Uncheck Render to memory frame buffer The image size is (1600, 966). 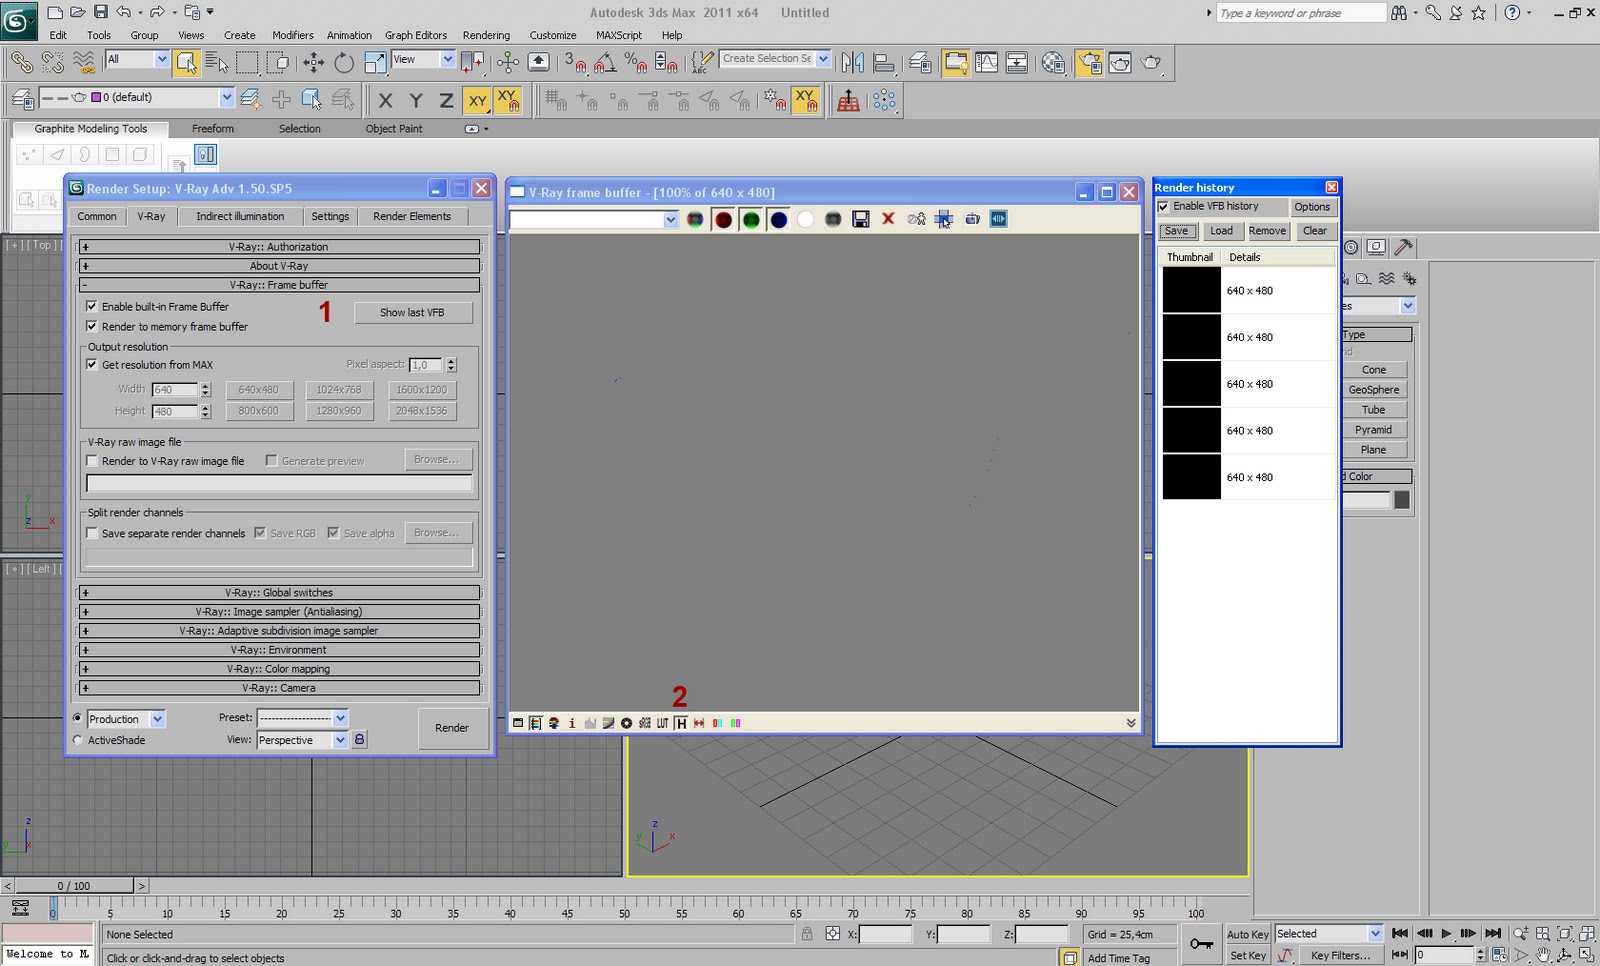pyautogui.click(x=92, y=326)
